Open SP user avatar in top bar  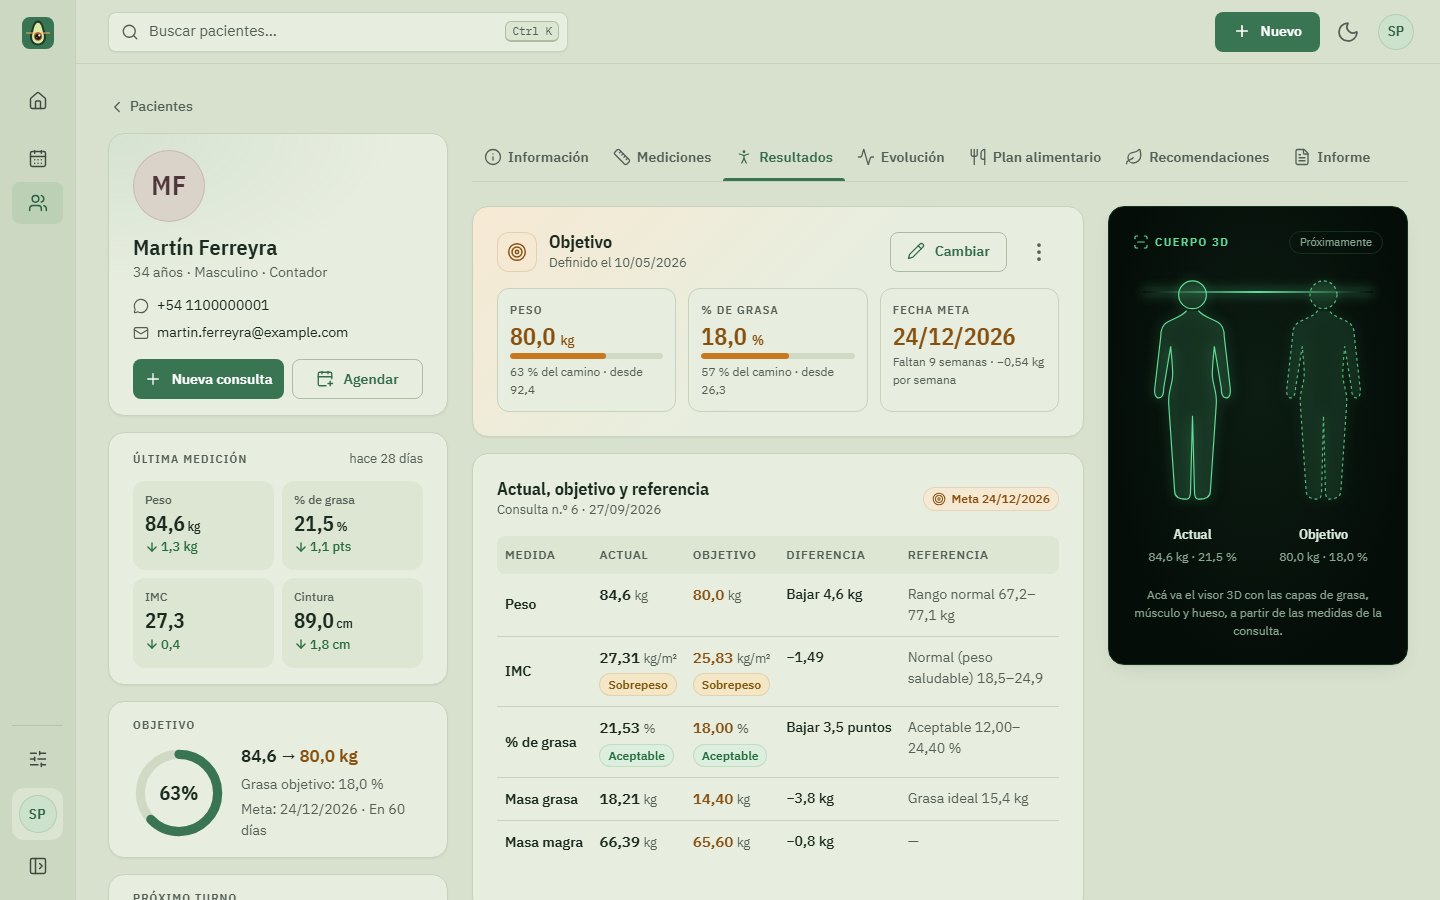click(x=1396, y=32)
